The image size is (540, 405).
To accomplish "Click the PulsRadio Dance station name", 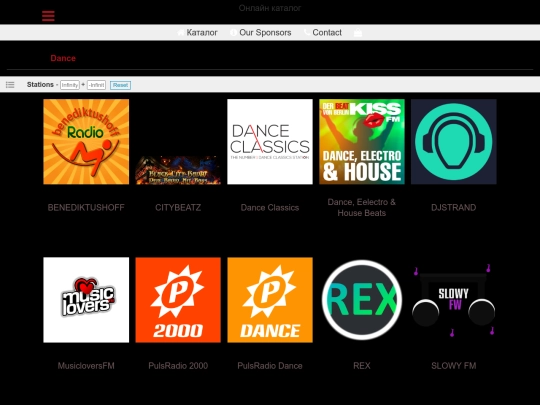I will point(270,366).
